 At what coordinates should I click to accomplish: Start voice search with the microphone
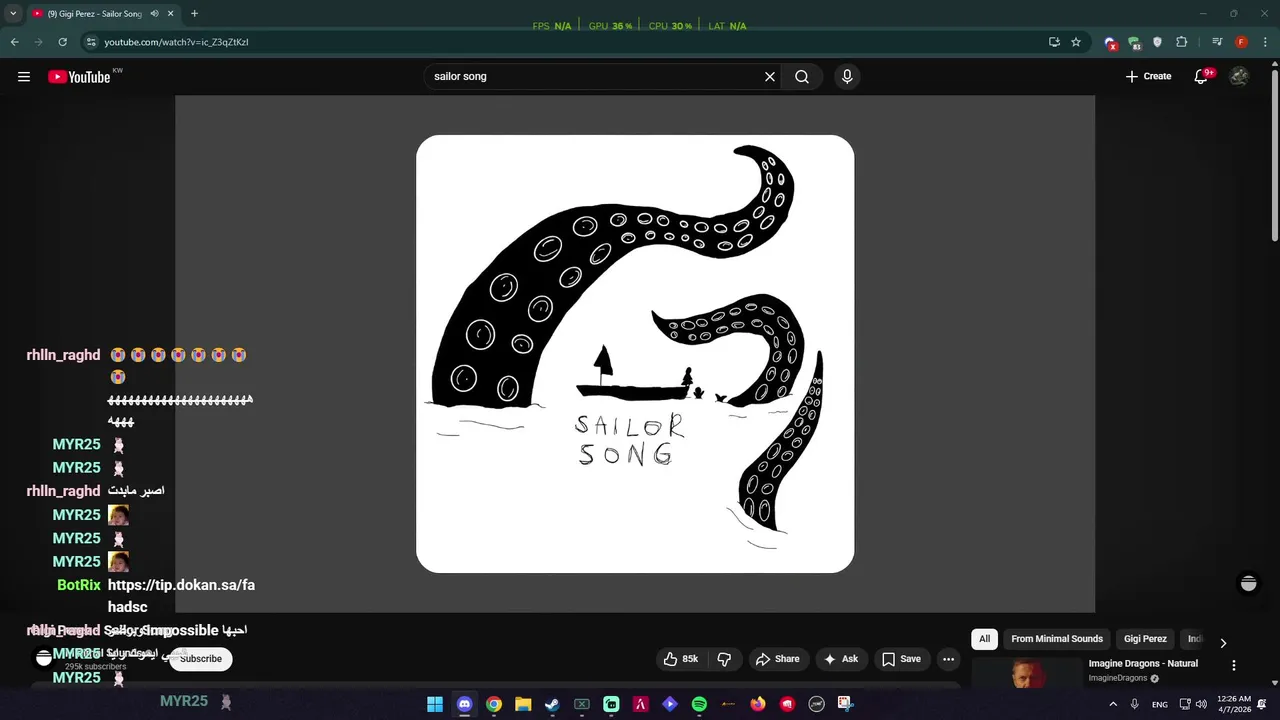pyautogui.click(x=847, y=77)
